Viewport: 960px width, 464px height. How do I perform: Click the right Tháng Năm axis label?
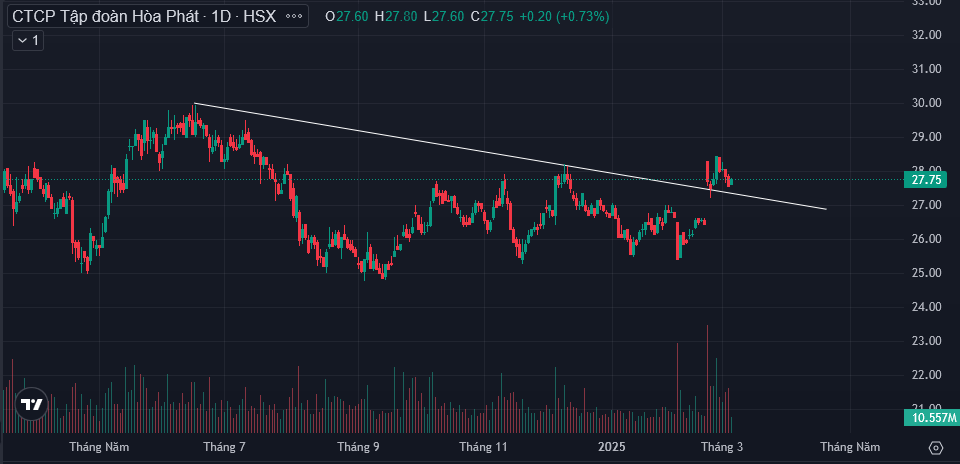coord(850,447)
